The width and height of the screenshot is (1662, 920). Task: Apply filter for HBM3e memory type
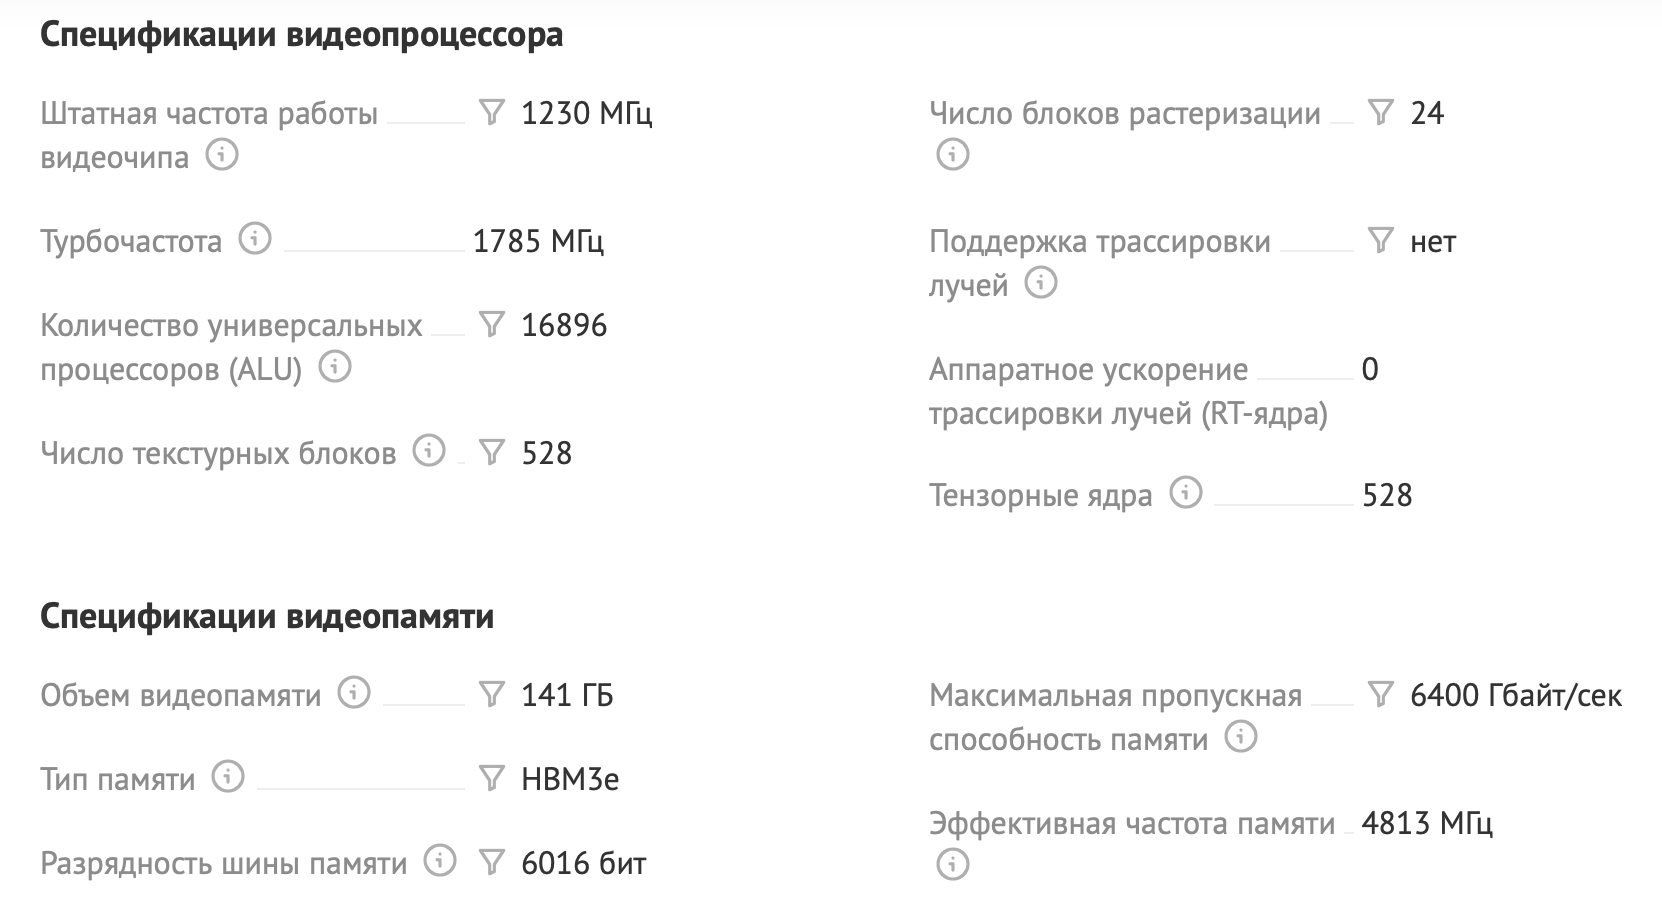(x=491, y=778)
